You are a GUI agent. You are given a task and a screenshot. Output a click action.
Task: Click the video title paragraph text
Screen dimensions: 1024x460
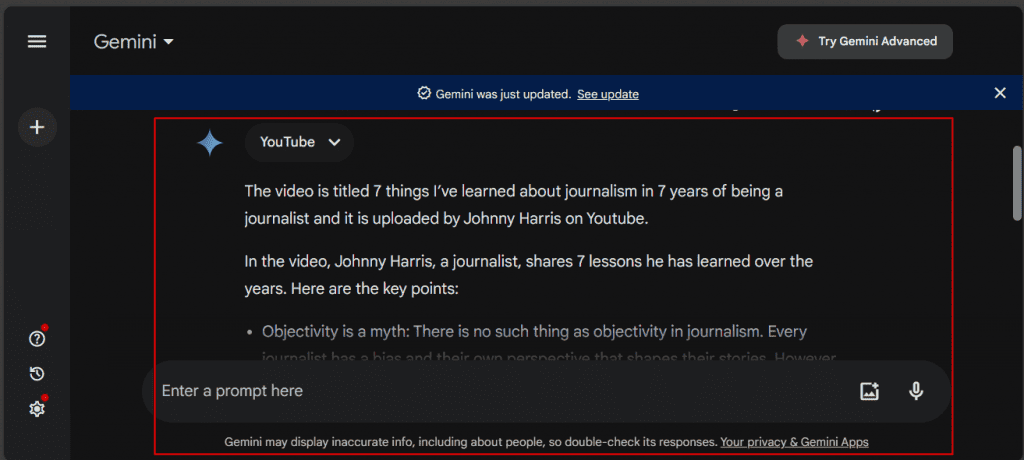click(528, 203)
